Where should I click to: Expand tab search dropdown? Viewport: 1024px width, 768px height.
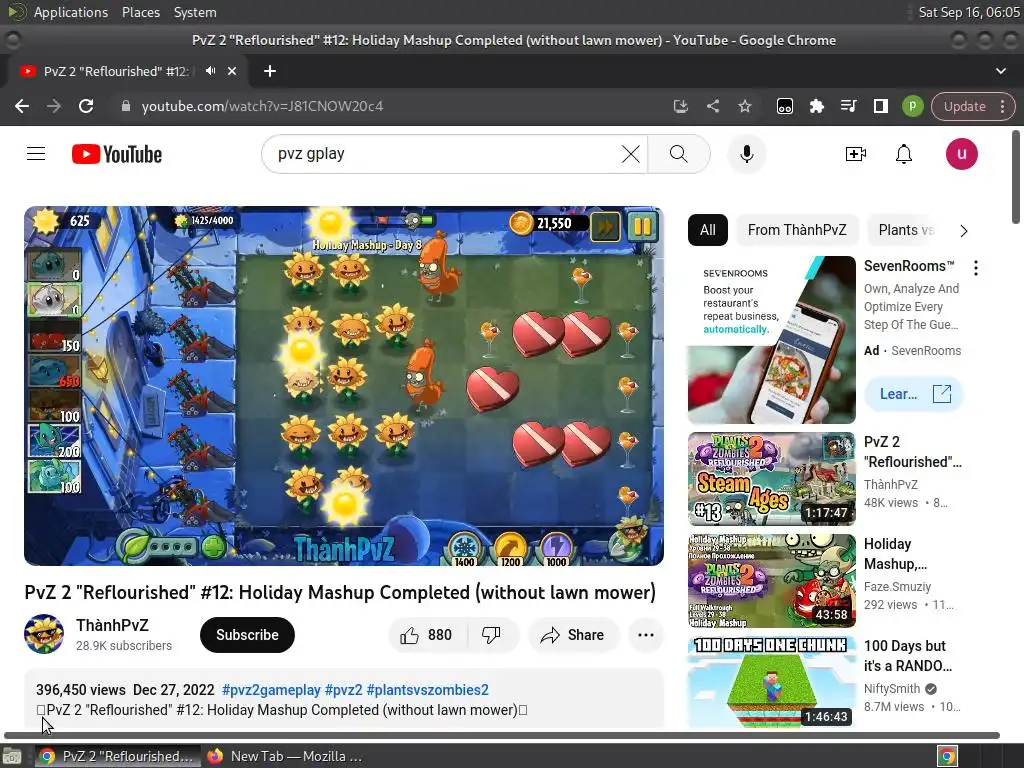[x=1000, y=71]
